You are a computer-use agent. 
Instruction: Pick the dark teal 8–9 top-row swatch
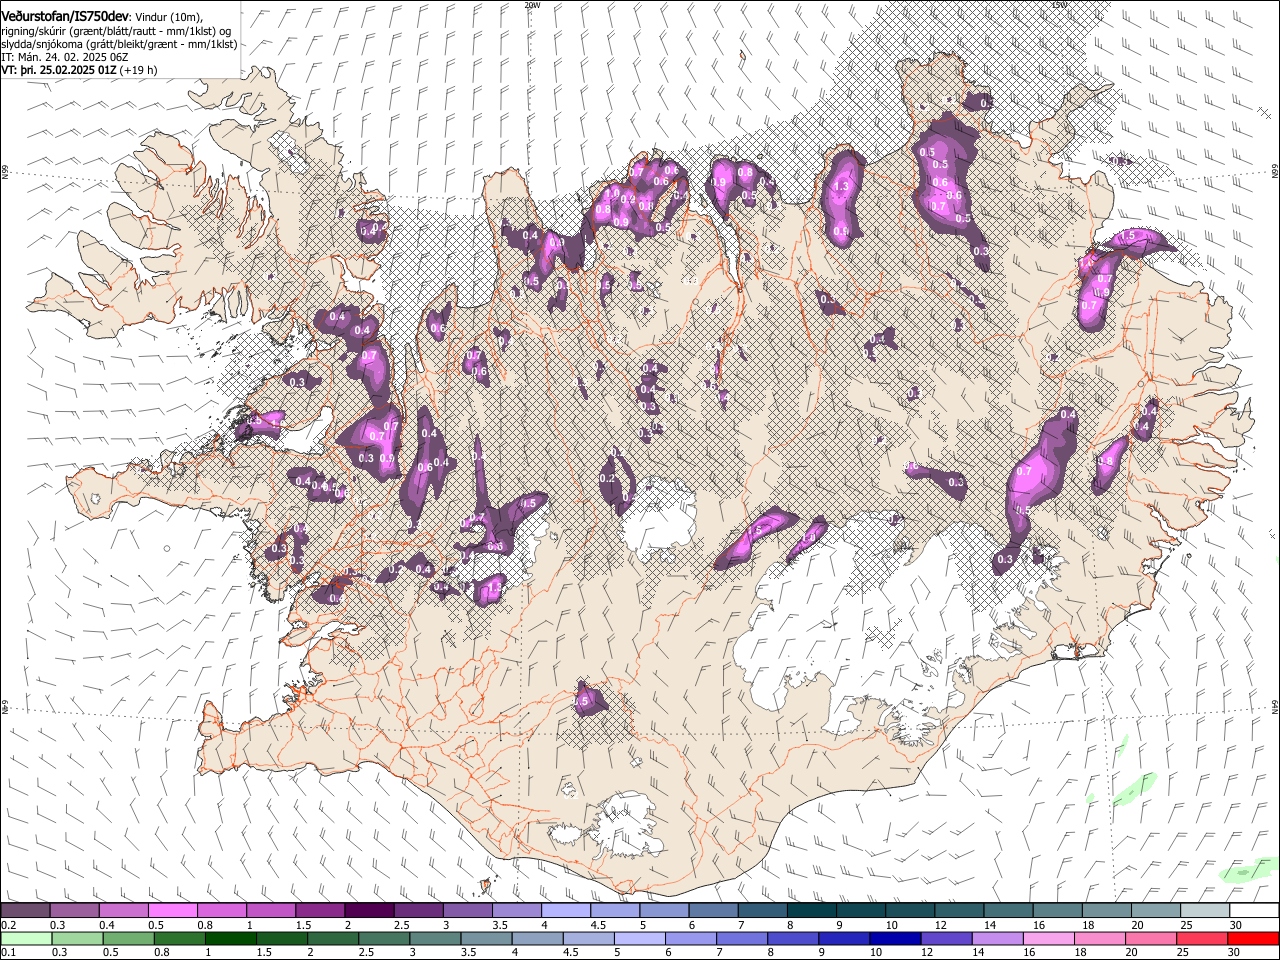coord(812,911)
